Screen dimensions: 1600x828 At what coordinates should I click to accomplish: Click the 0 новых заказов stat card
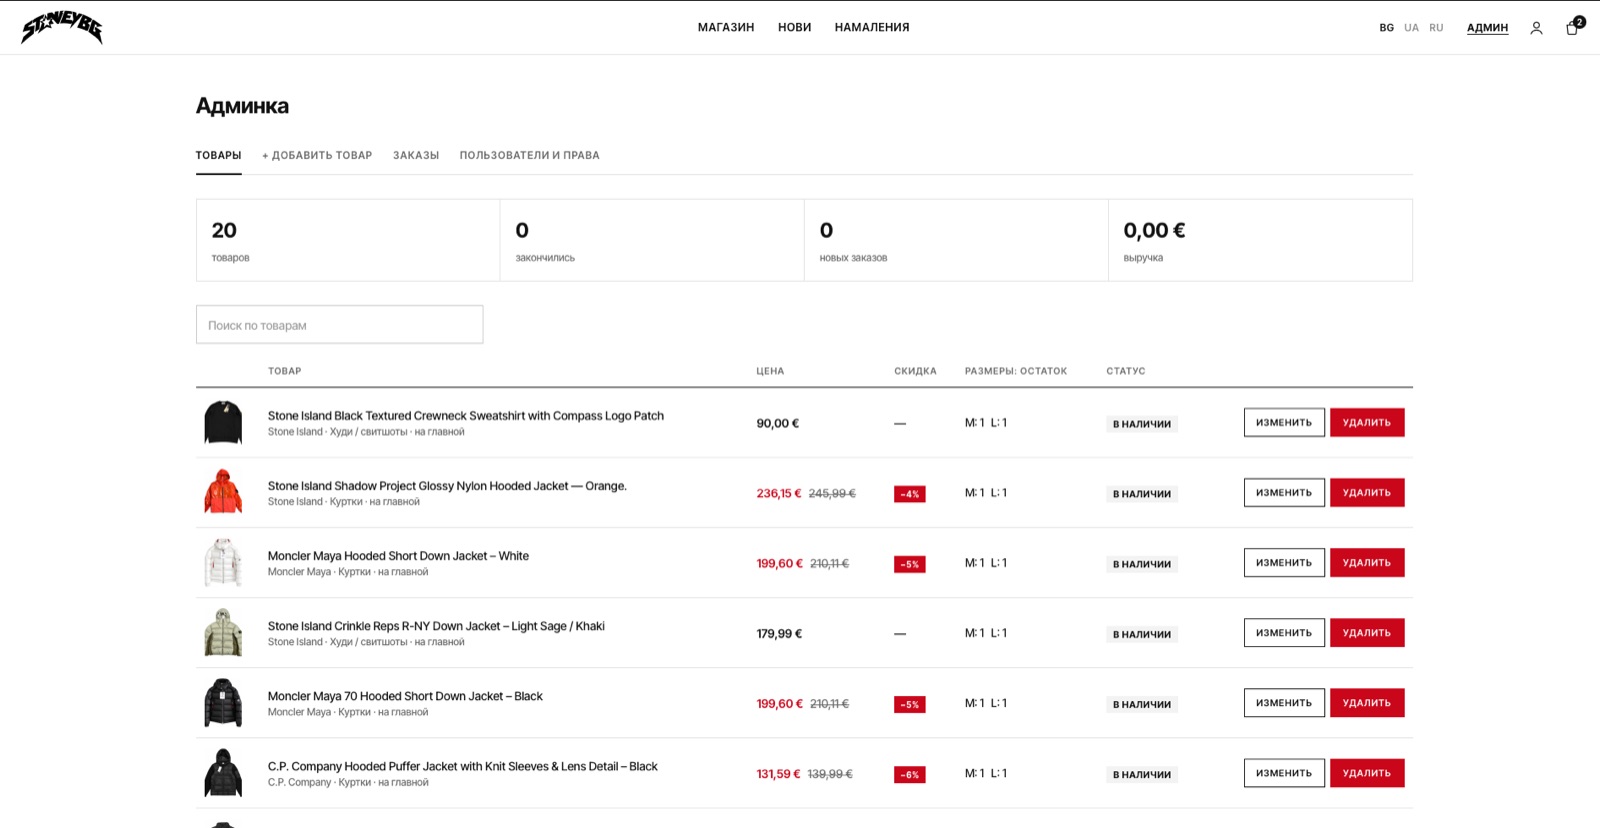tap(956, 240)
